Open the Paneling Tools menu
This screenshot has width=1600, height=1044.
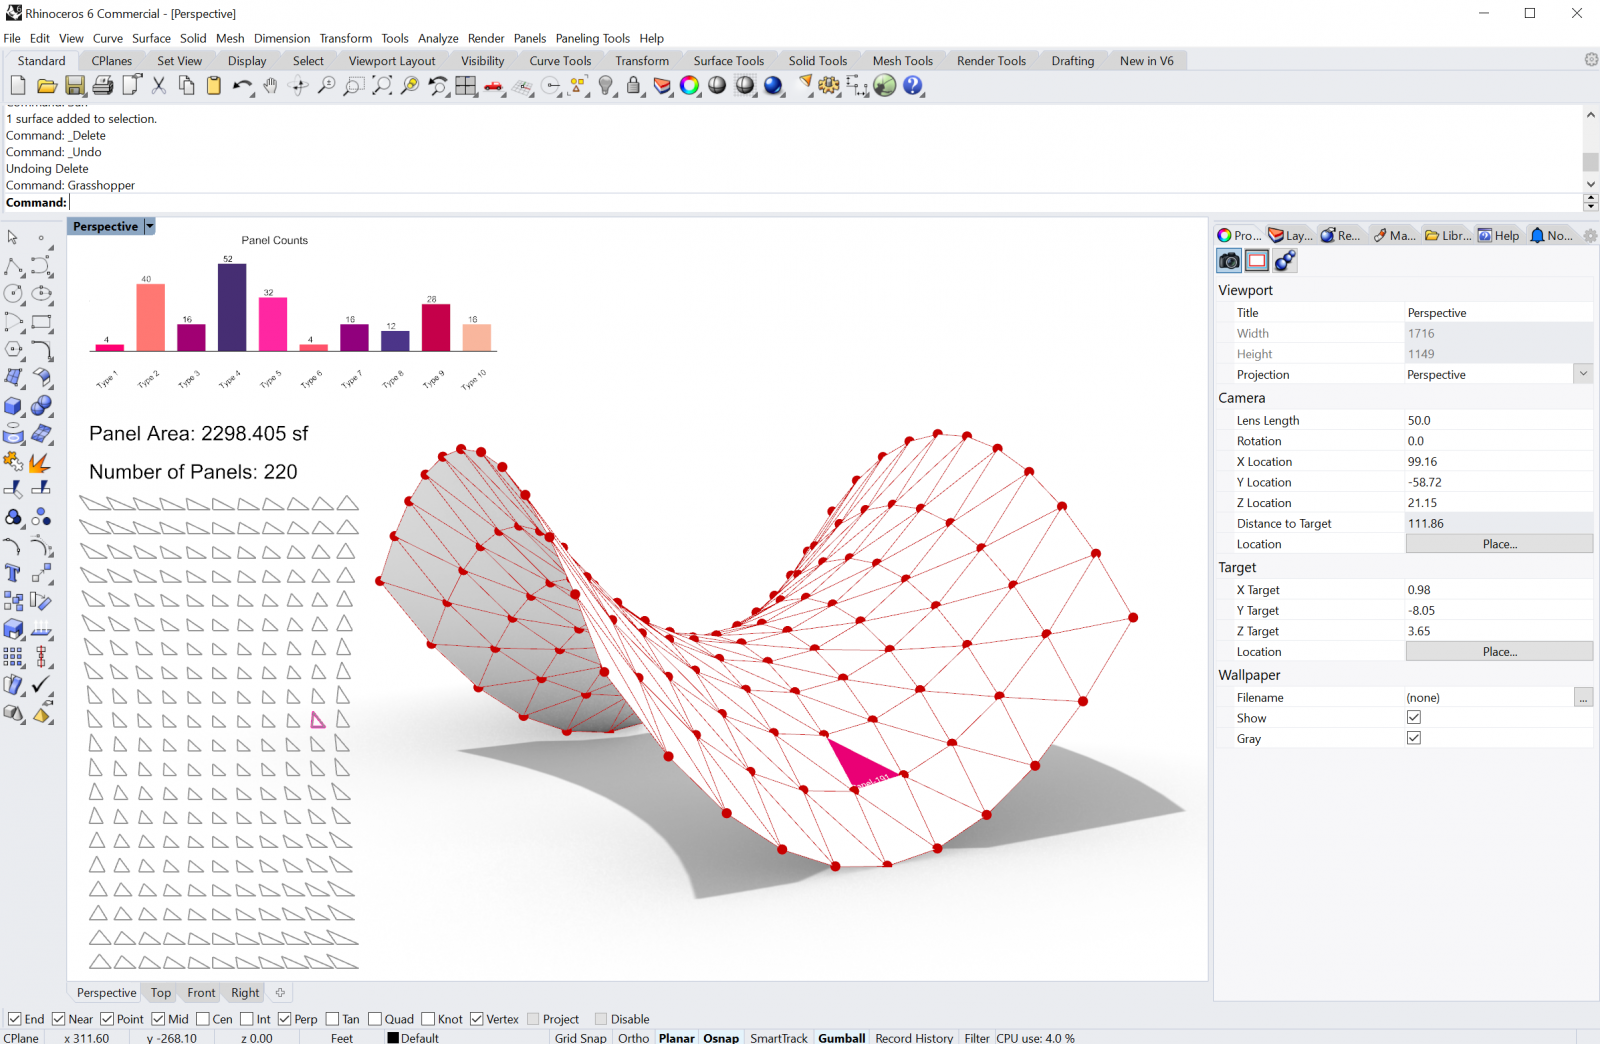click(x=592, y=38)
